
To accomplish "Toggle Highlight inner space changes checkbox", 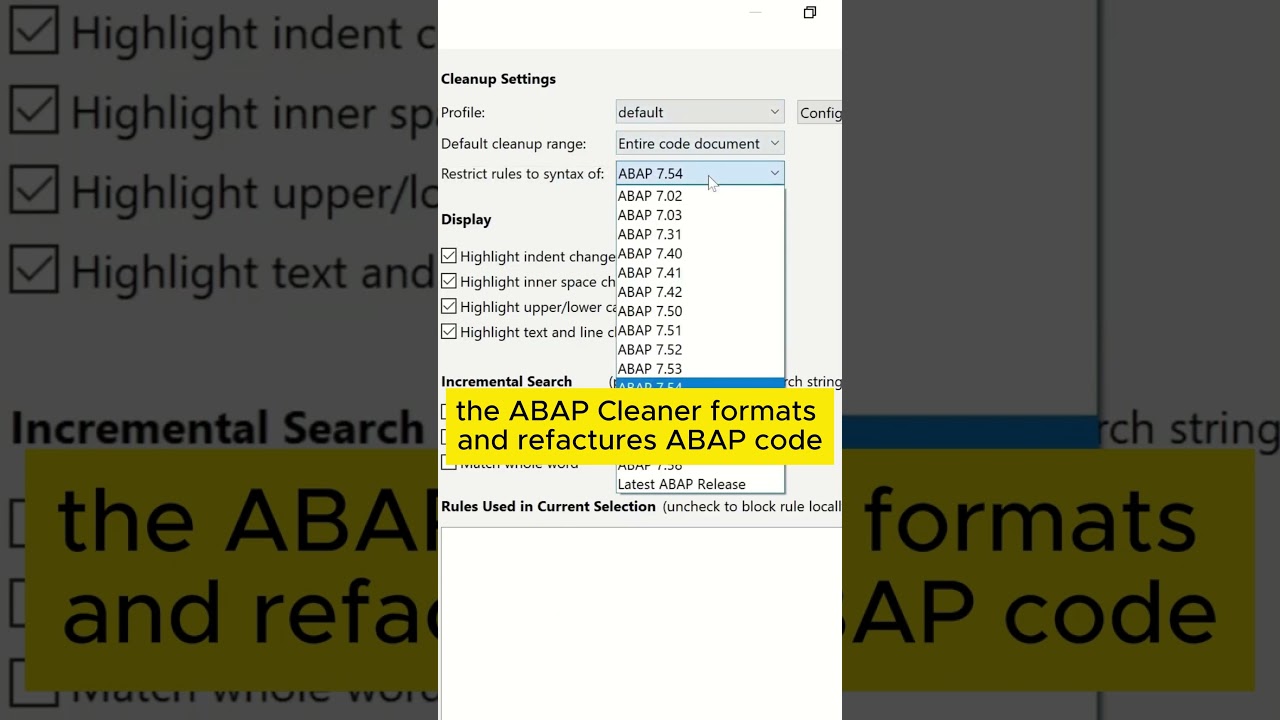I will (x=449, y=282).
